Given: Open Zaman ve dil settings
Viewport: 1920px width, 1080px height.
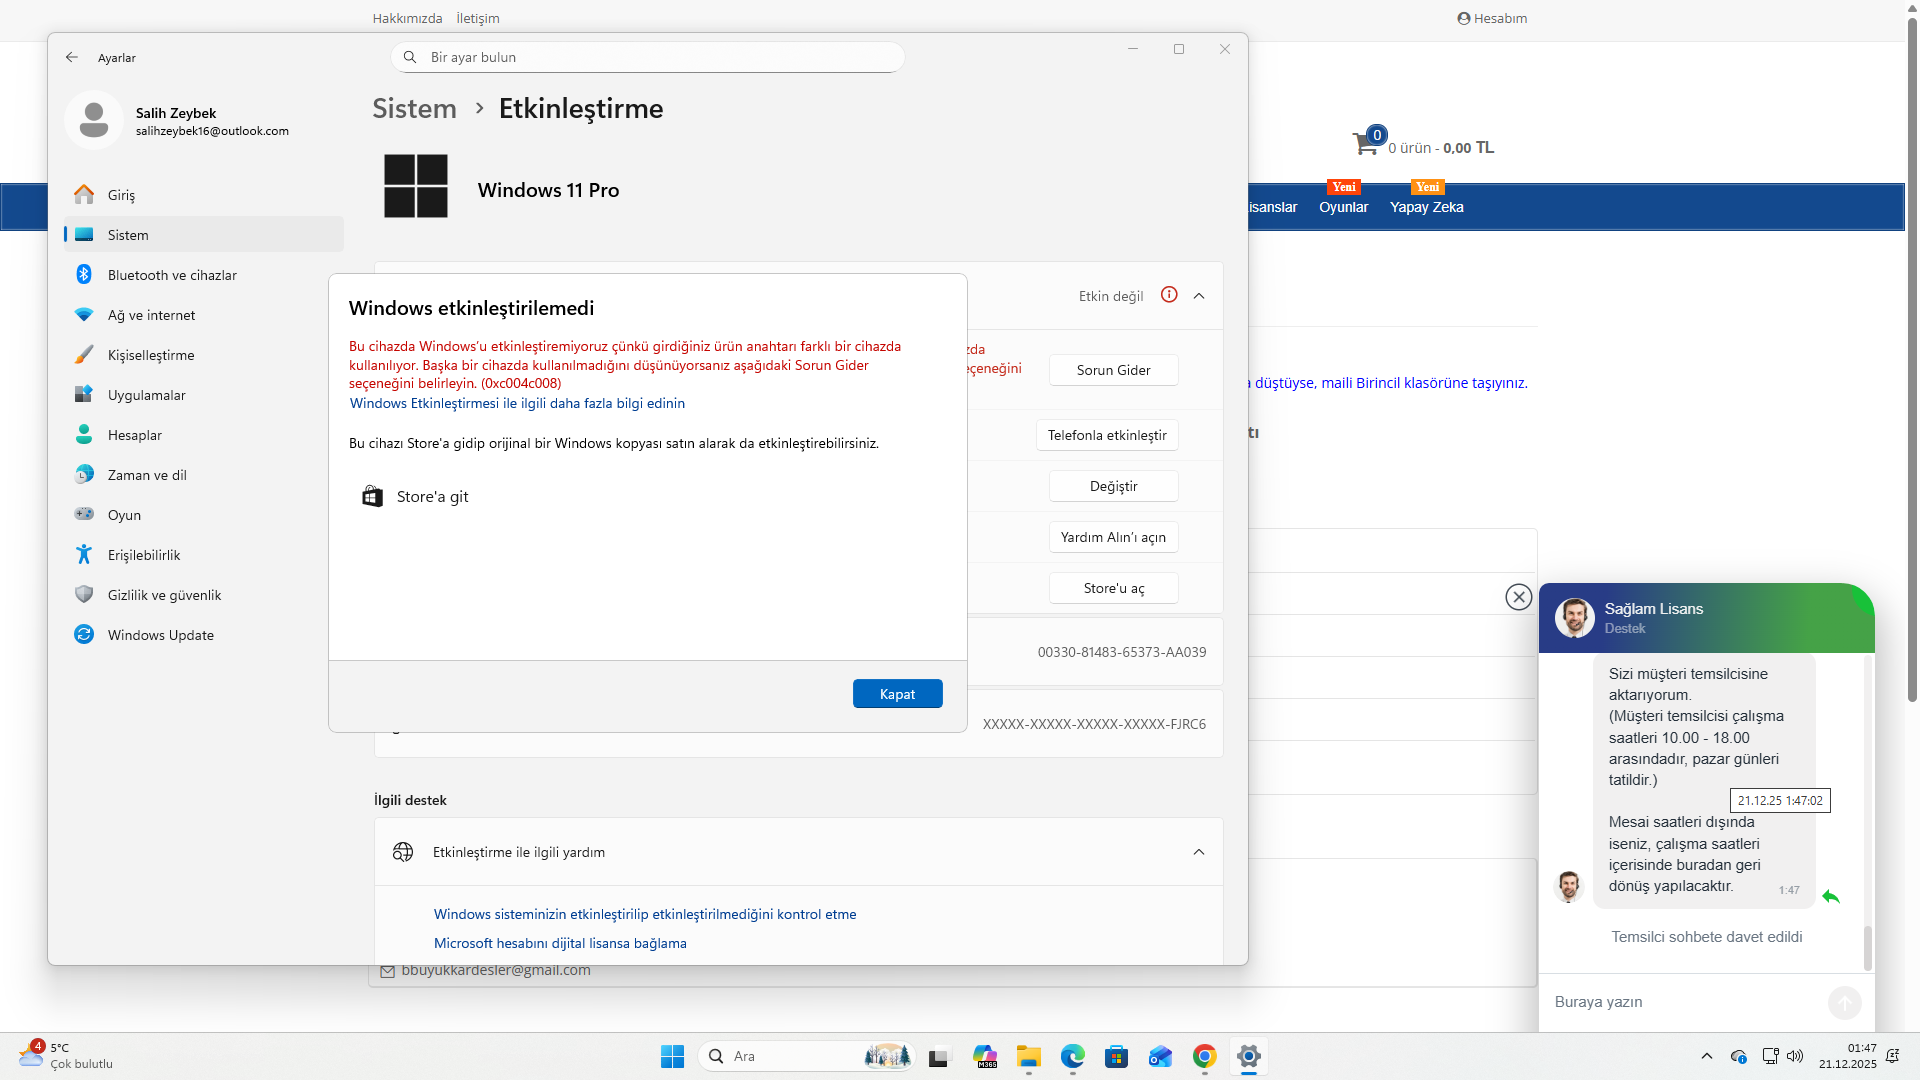Looking at the screenshot, I should tap(204, 475).
